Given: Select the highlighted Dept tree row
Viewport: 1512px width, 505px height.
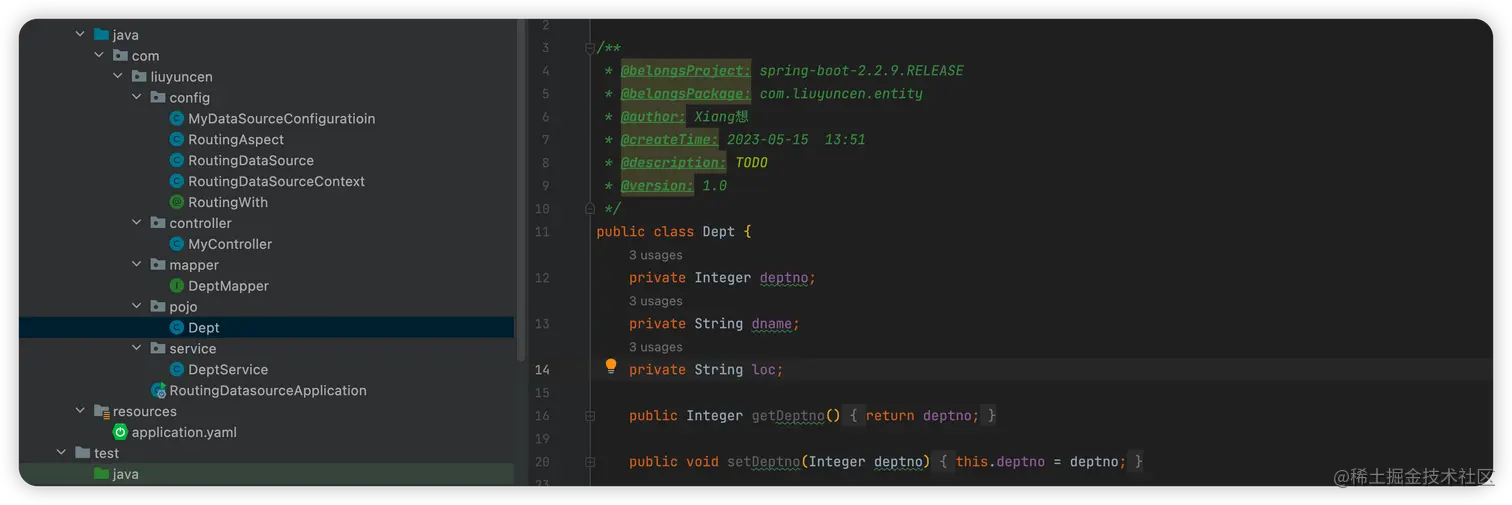Looking at the screenshot, I should point(266,328).
